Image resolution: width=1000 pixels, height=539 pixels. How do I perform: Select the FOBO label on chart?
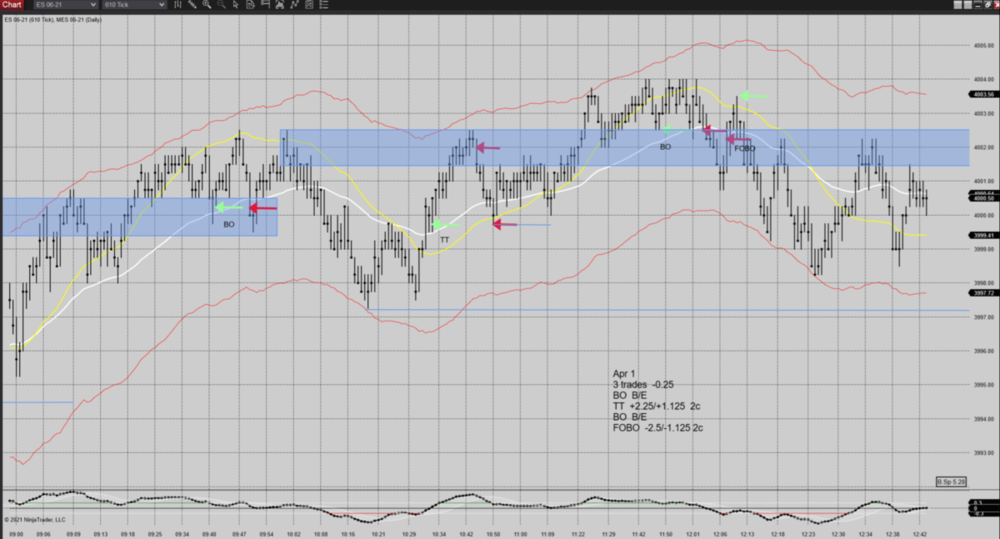click(x=745, y=148)
